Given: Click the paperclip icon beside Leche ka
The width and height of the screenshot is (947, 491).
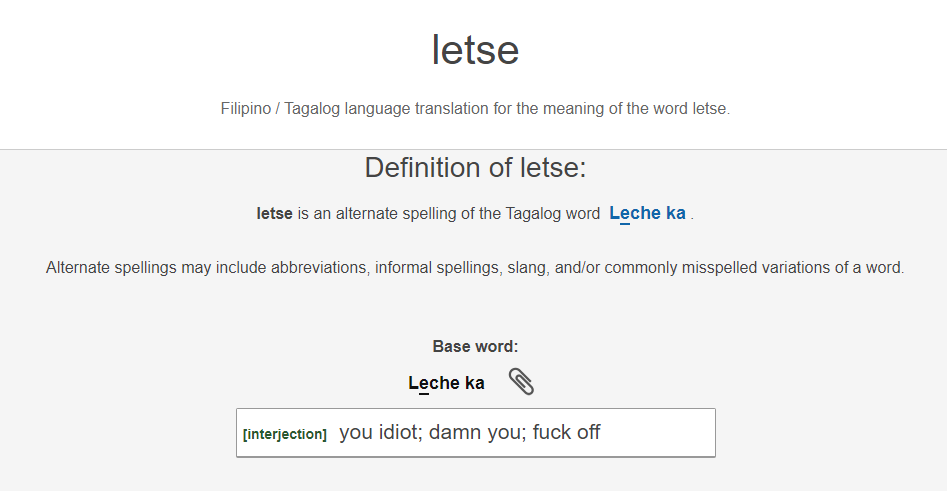Looking at the screenshot, I should point(521,382).
